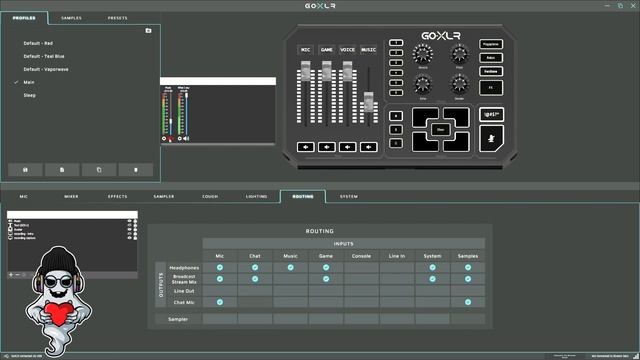Toggle Music to Headphones routing

(x=291, y=268)
